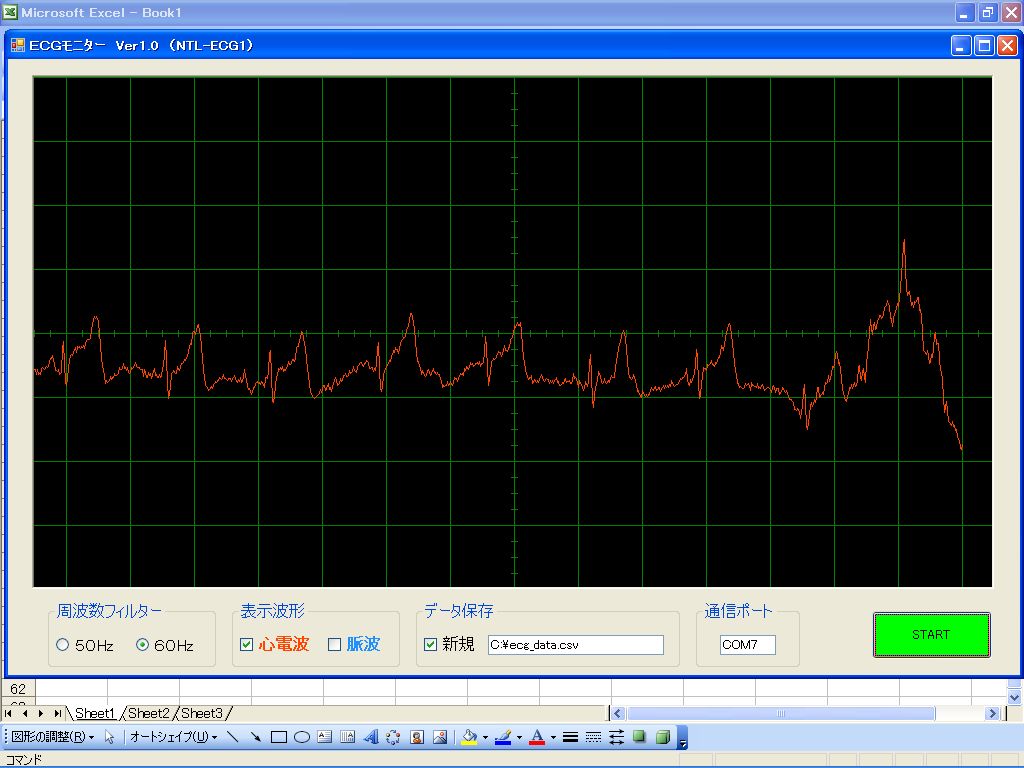Screen dimensions: 1024x768
Task: Select the Oval drawing tool
Action: click(302, 737)
